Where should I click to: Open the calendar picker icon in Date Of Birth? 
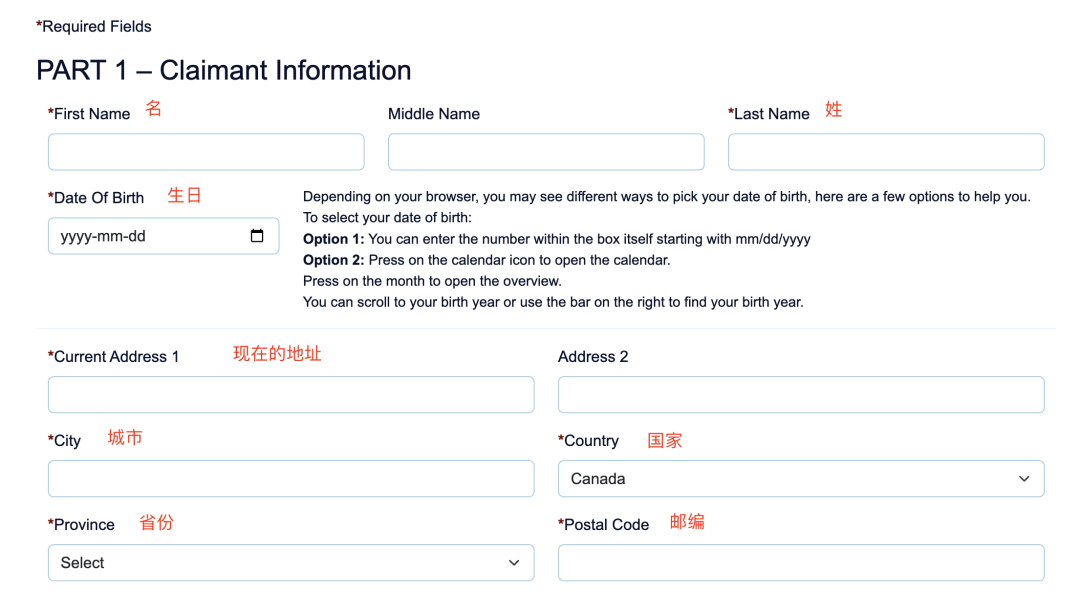(257, 237)
